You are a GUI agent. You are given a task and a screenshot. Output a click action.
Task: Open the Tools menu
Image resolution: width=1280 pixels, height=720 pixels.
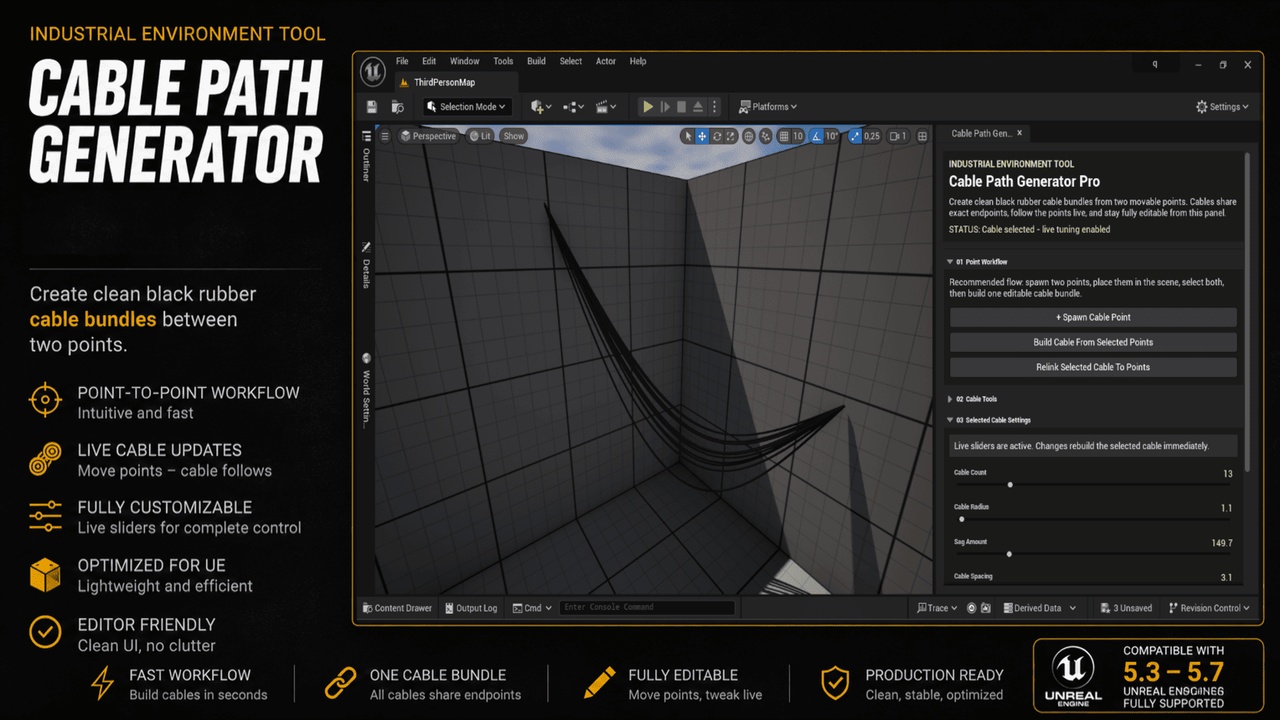(503, 61)
